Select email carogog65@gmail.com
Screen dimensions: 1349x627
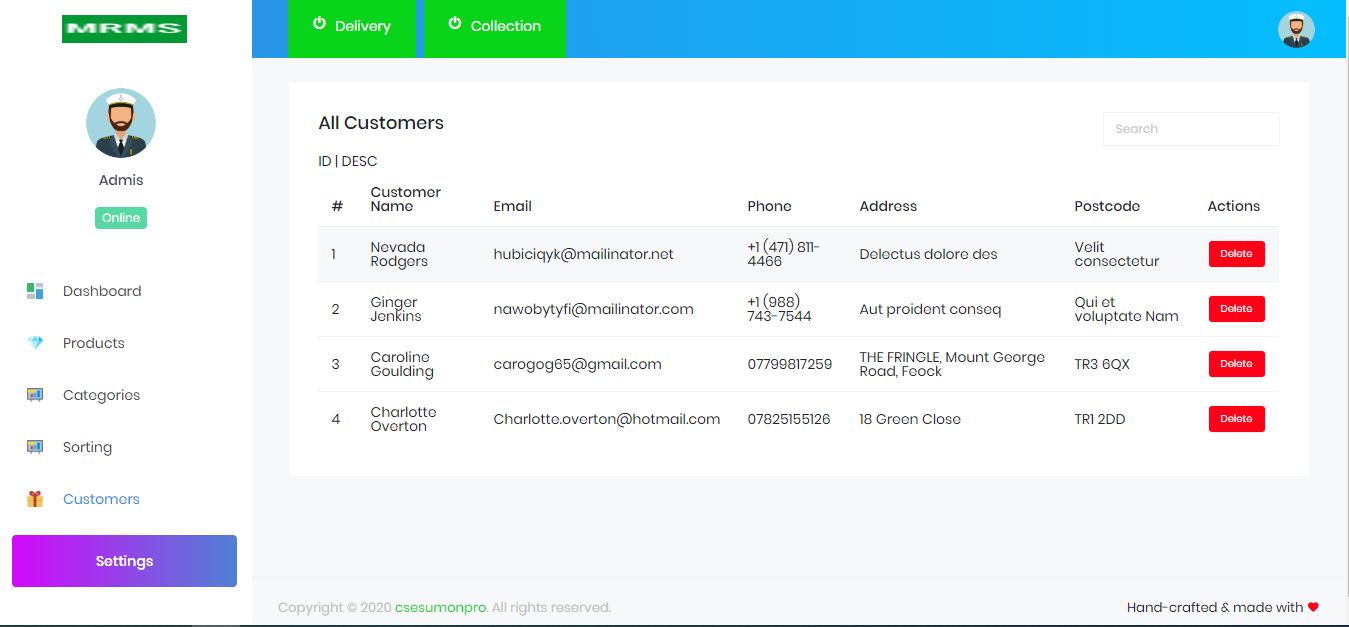click(578, 364)
